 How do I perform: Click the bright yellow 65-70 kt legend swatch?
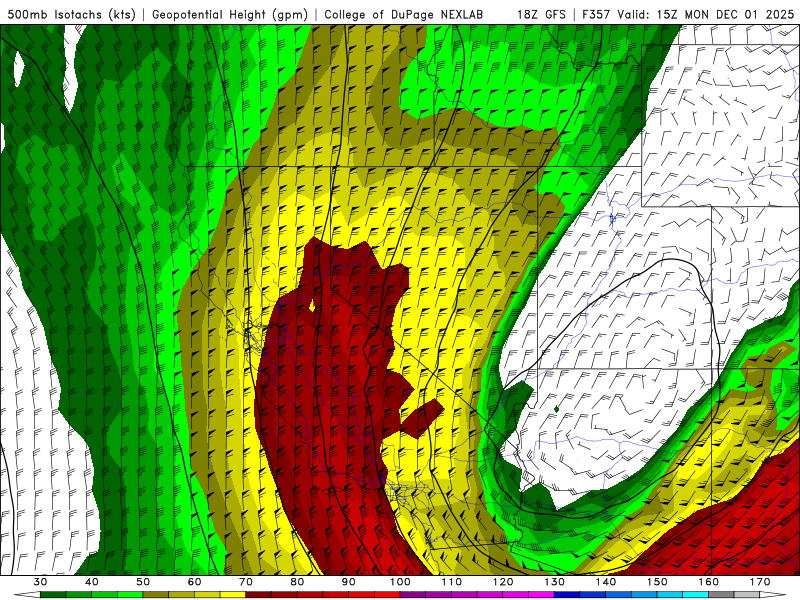(233, 595)
